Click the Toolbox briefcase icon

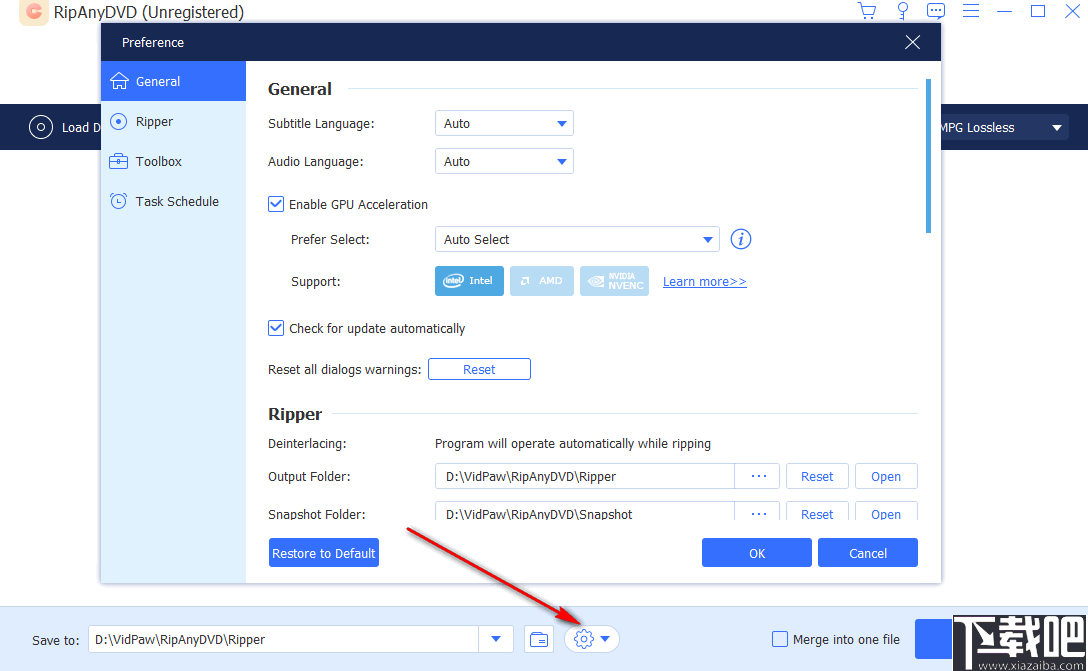(x=119, y=161)
